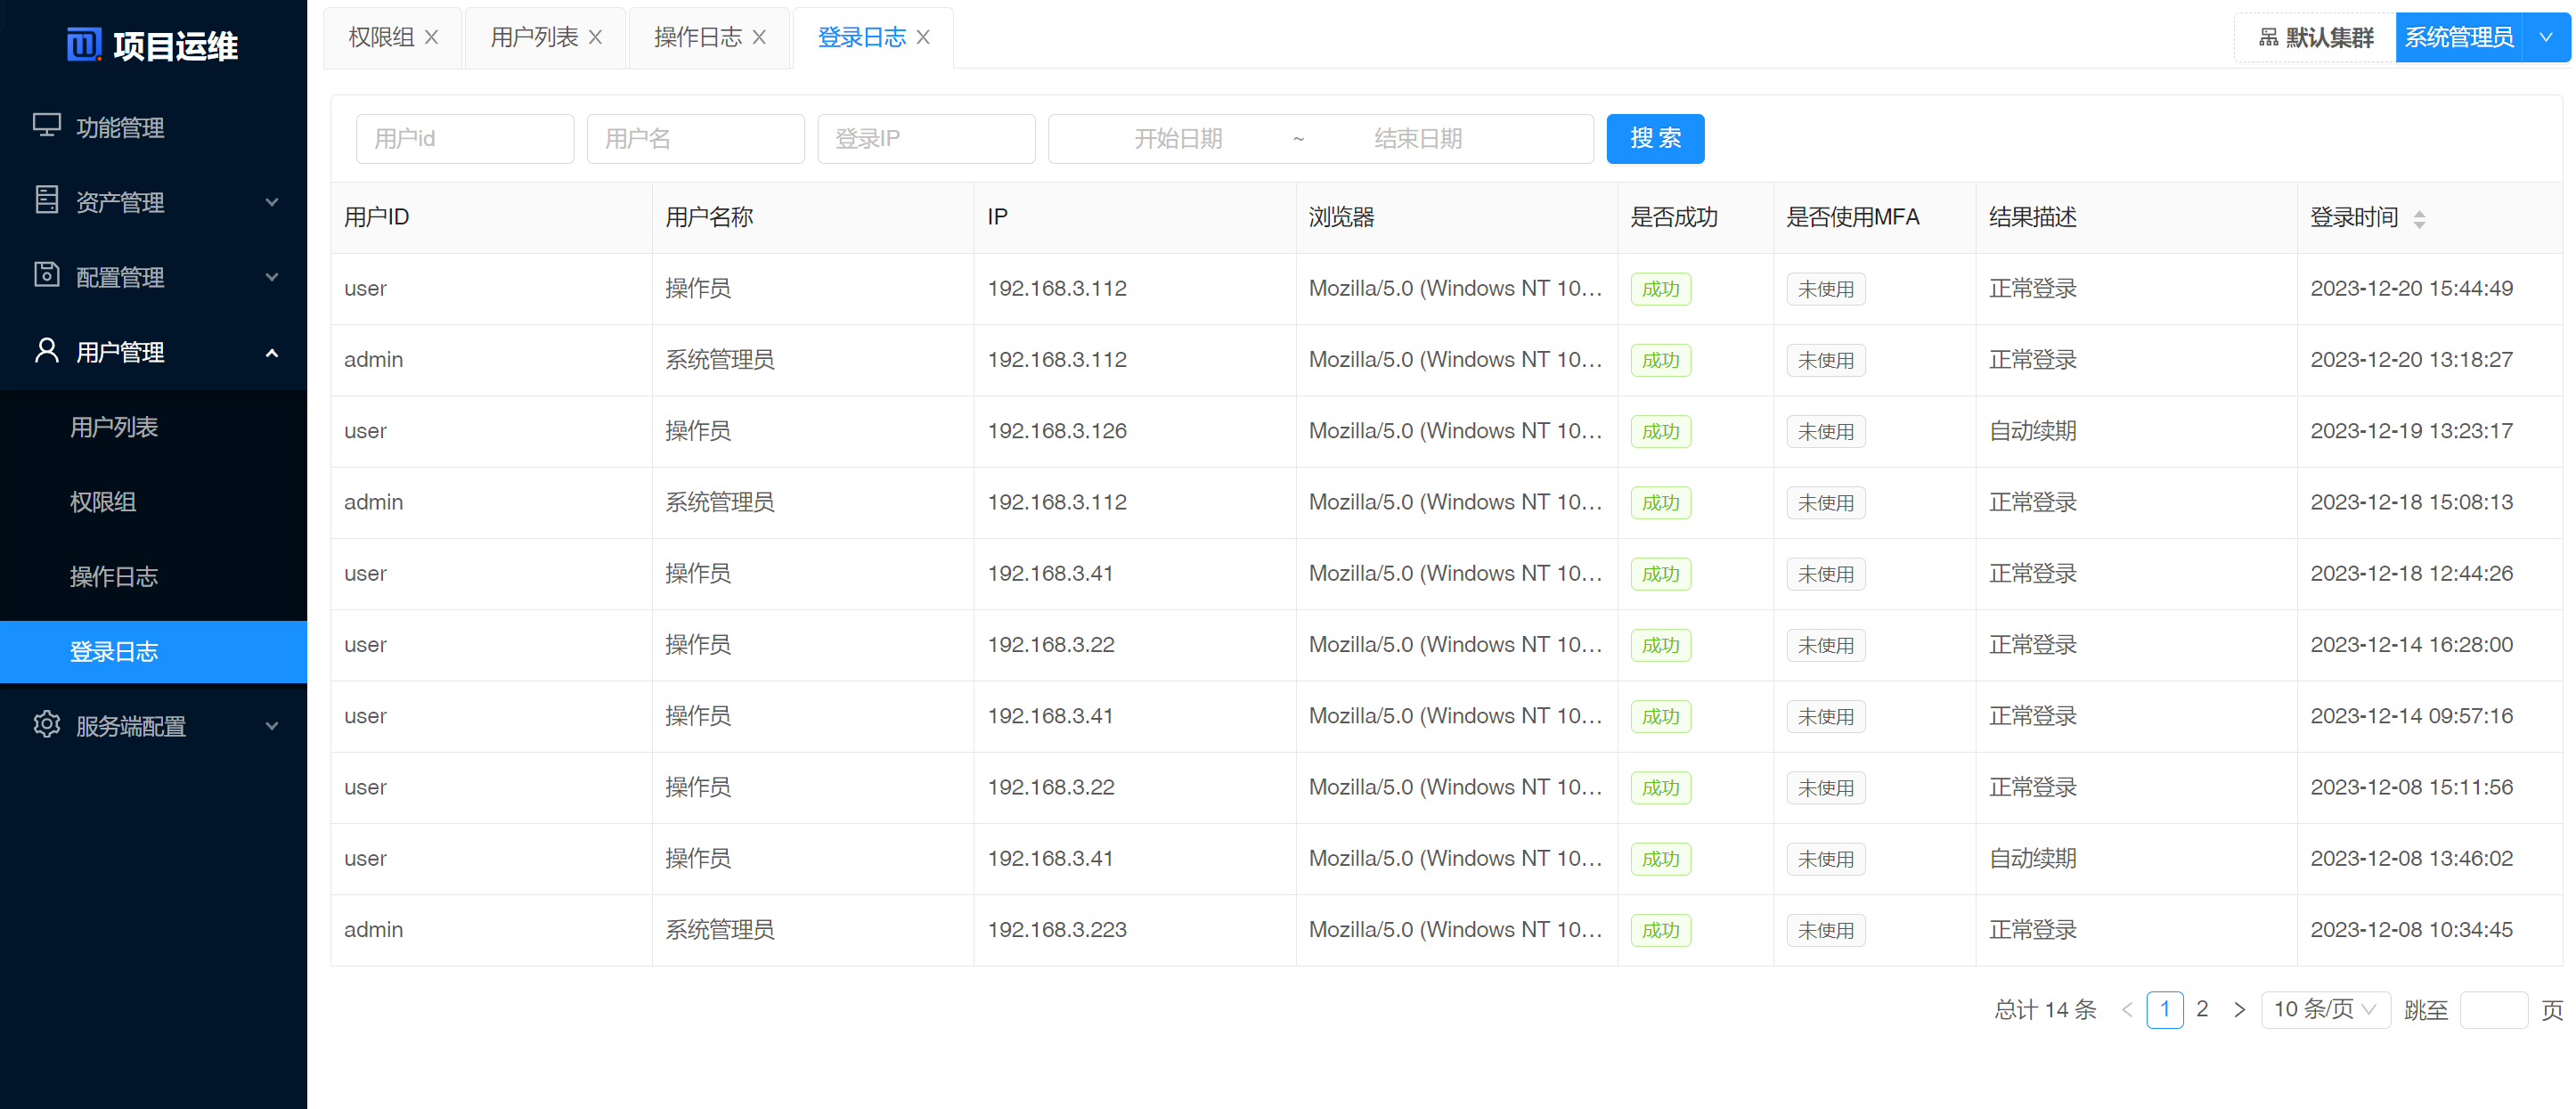Image resolution: width=2576 pixels, height=1109 pixels.
Task: Click the 功能管理 monitor icon
Action: click(x=46, y=125)
